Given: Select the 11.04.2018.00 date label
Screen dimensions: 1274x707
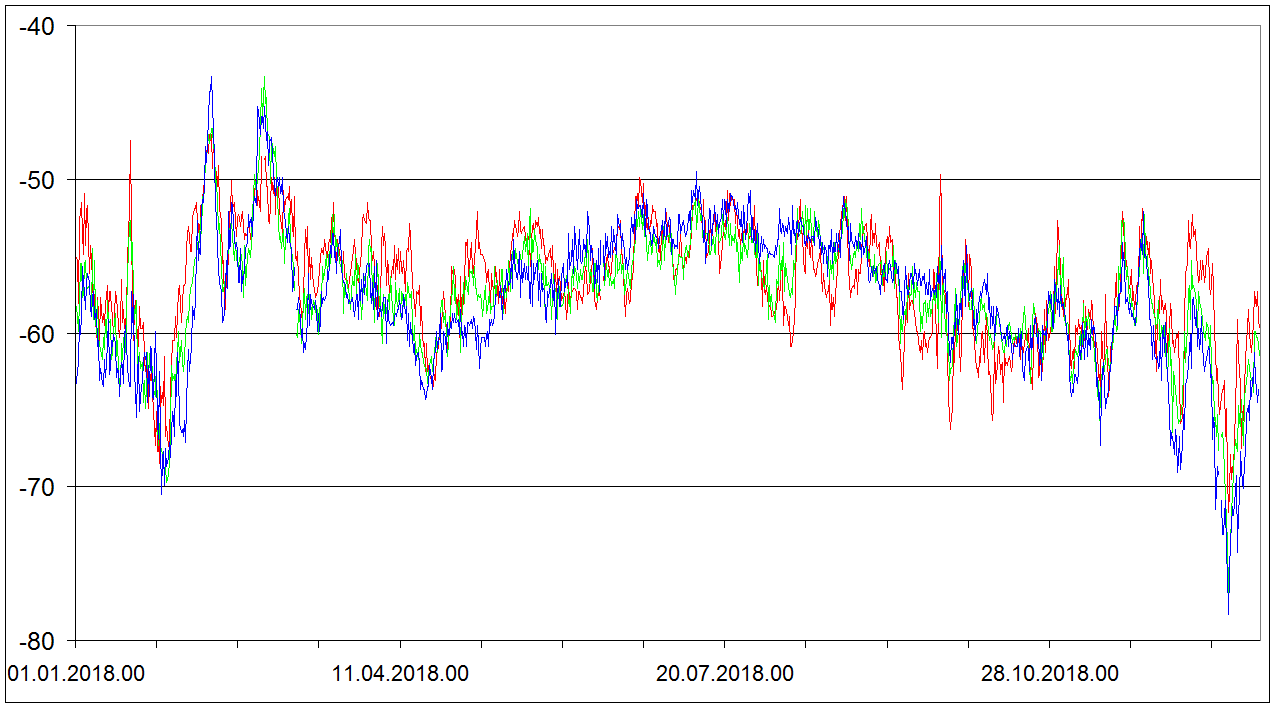Looking at the screenshot, I should click(x=400, y=674).
